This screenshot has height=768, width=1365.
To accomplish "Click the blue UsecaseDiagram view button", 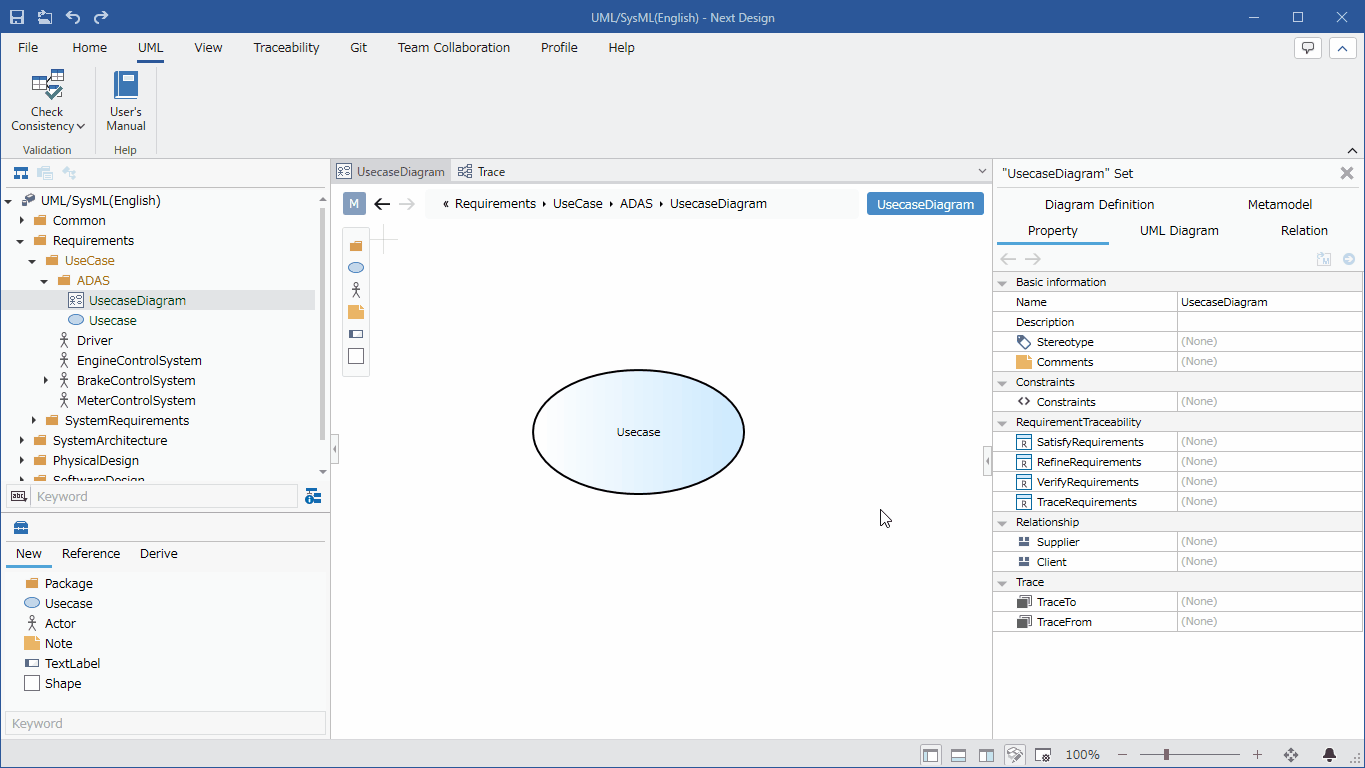I will coord(925,204).
